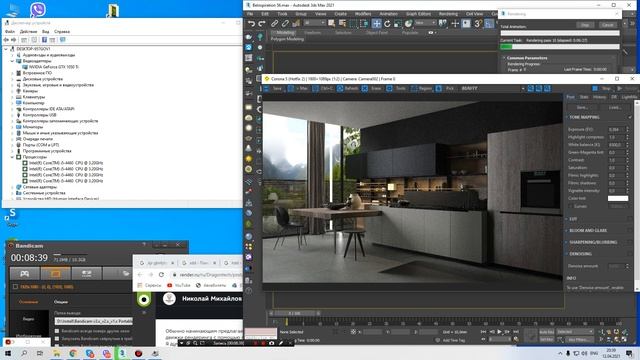Open Справка menu in Device Manager
This screenshot has height=360, width=640.
62,31
